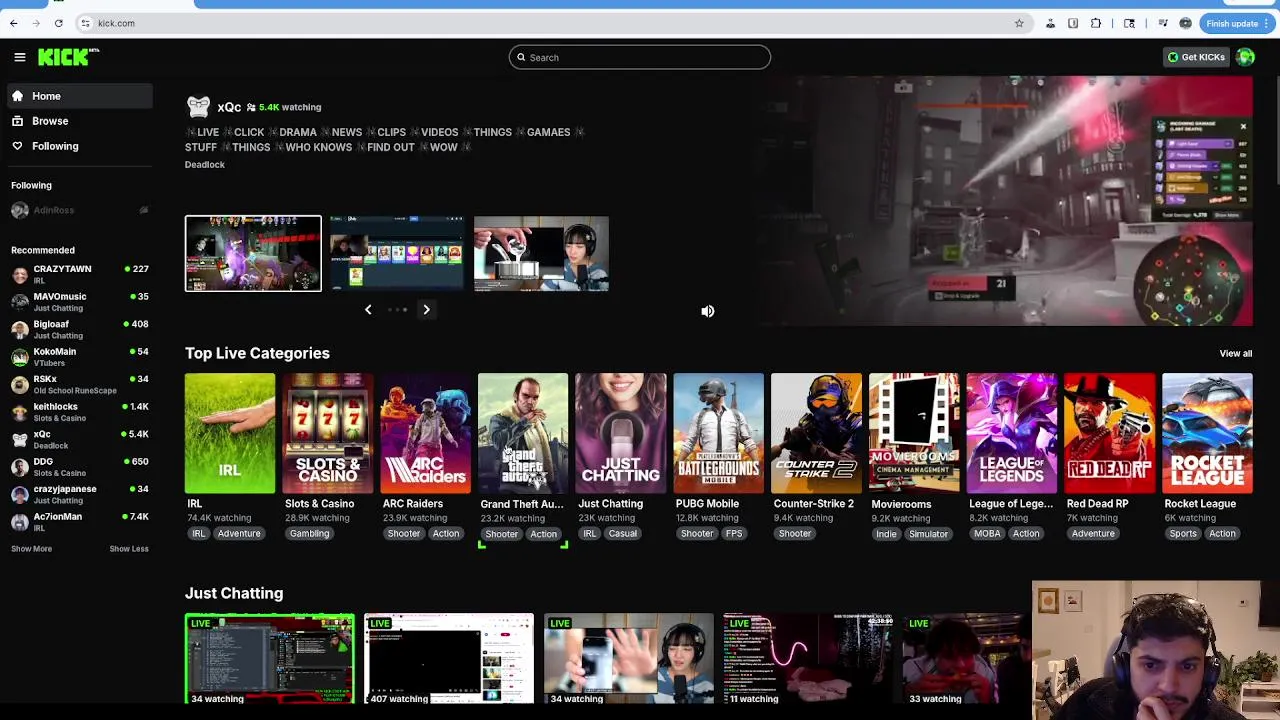1280x720 pixels.
Task: Open keithlocks in Recommended list
Action: [x=80, y=412]
